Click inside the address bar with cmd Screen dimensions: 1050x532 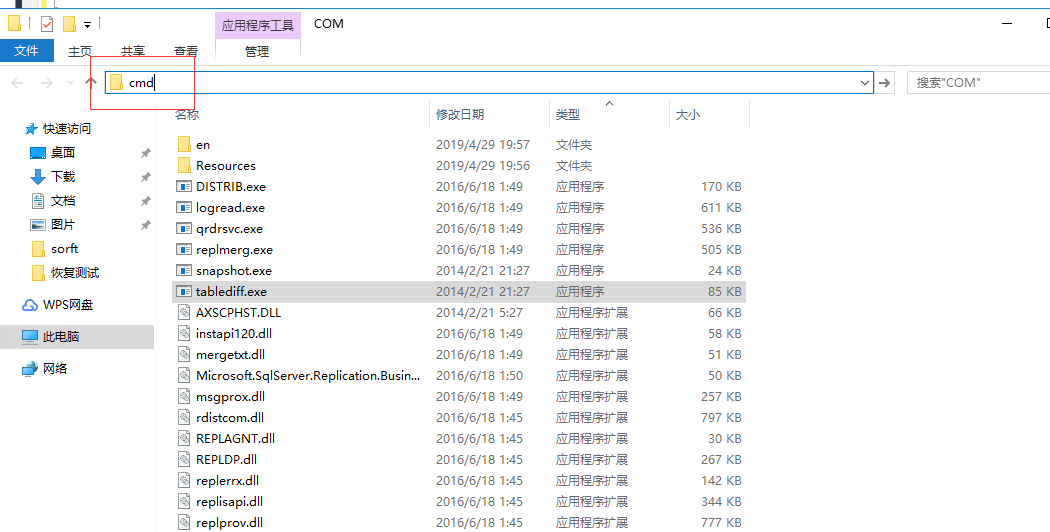[x=489, y=82]
